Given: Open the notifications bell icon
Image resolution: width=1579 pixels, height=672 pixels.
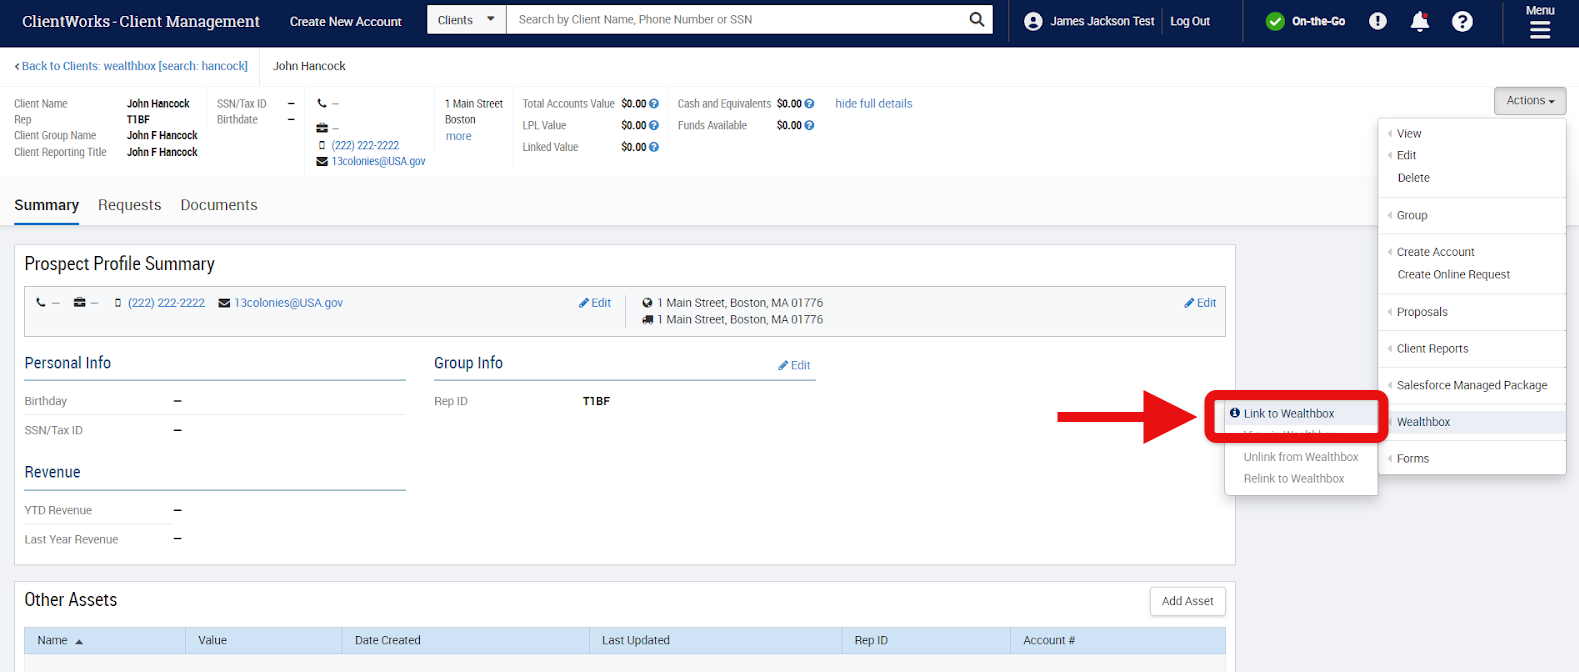Looking at the screenshot, I should (1419, 21).
